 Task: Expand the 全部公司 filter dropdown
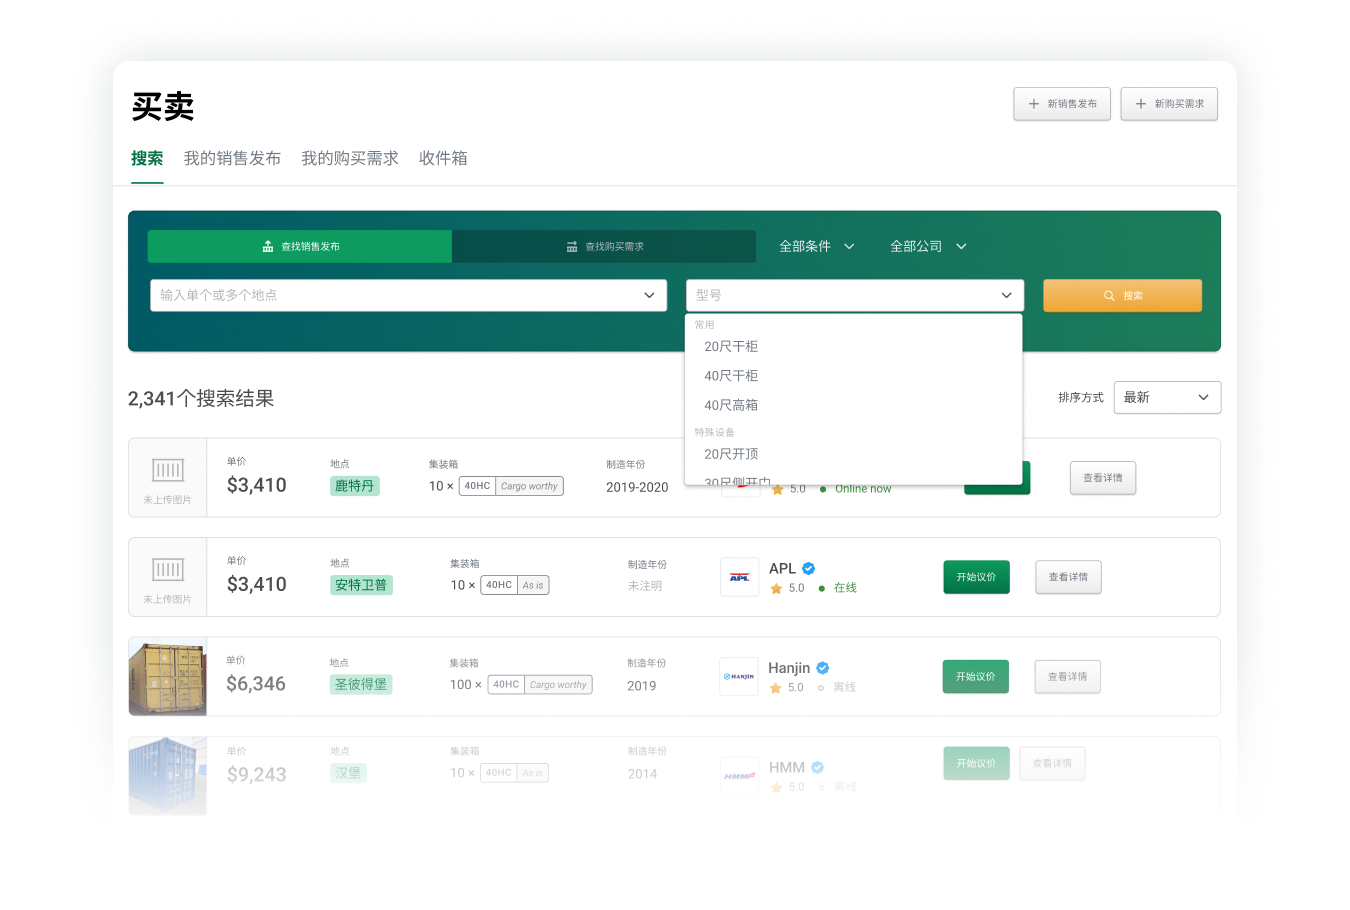tap(927, 246)
